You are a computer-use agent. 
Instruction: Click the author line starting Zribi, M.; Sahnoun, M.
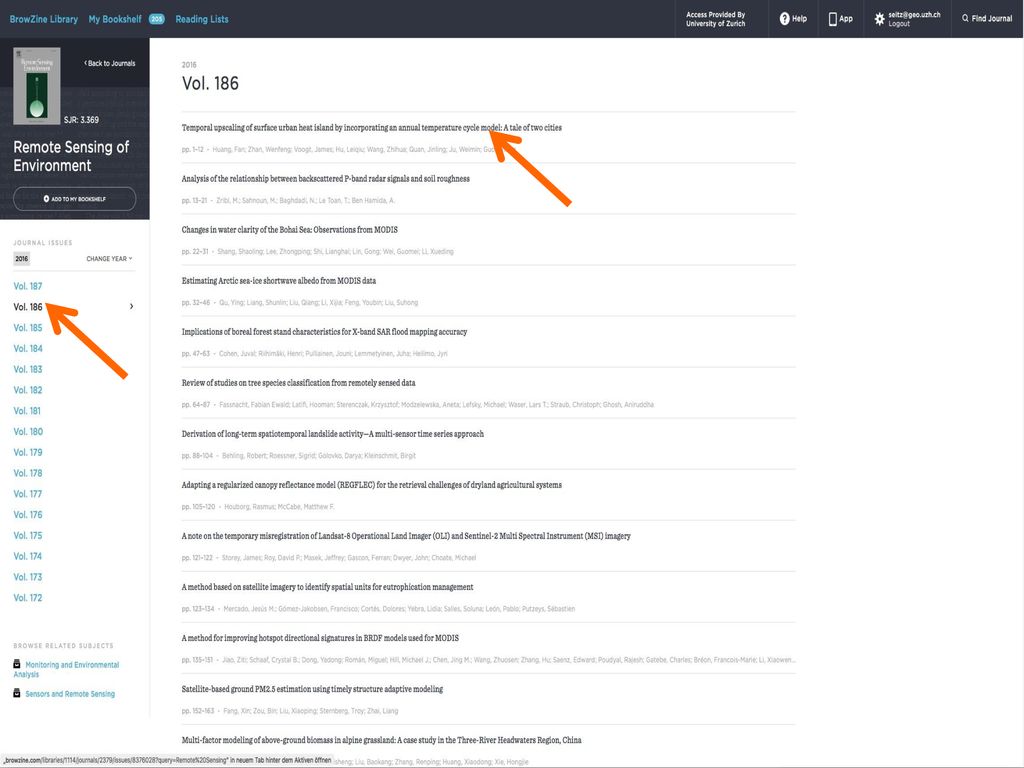coord(306,200)
